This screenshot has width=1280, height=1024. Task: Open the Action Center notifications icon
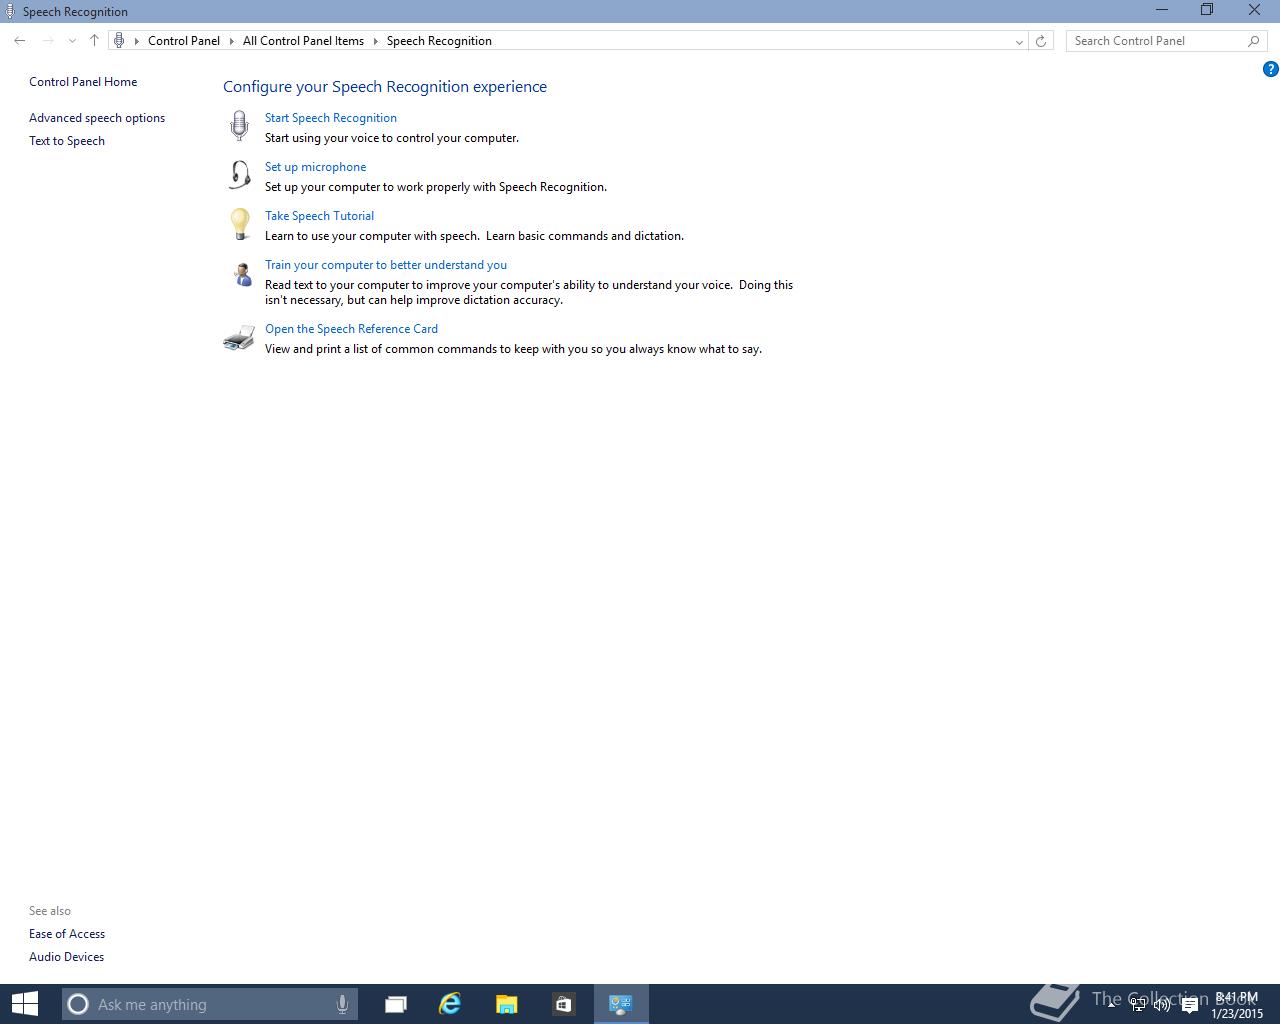1189,1005
